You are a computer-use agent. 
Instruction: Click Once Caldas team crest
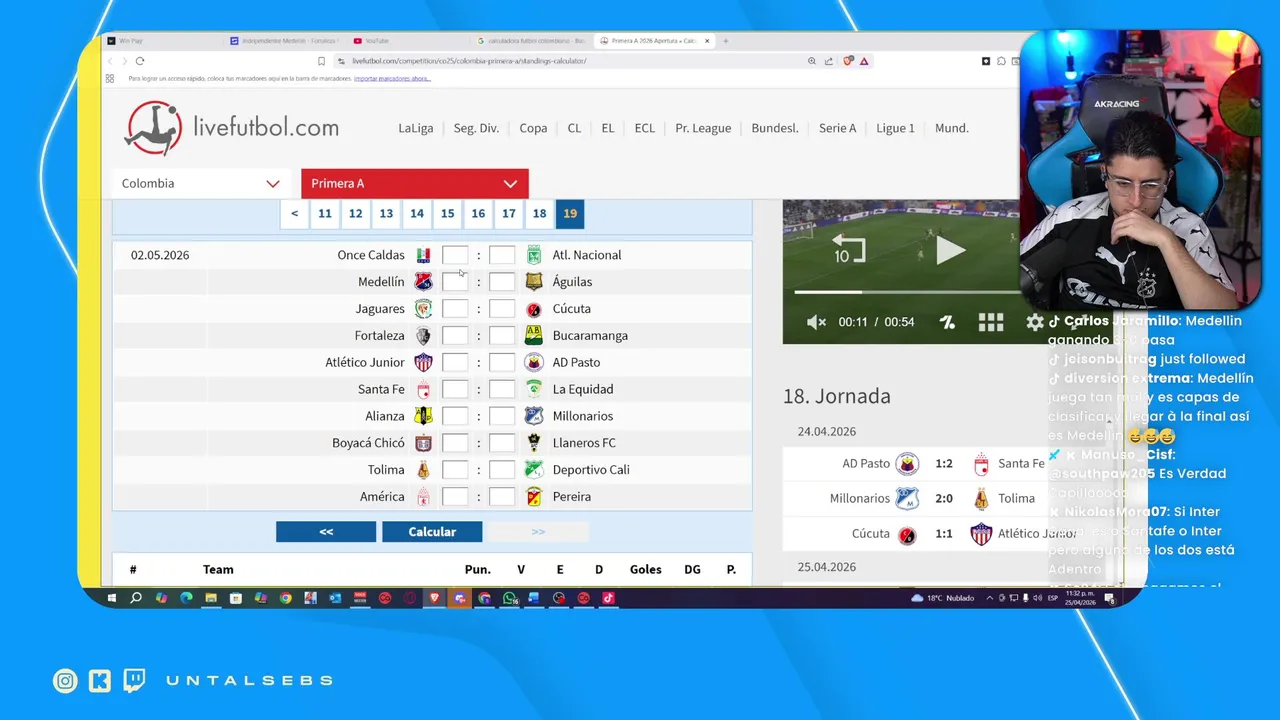[423, 255]
